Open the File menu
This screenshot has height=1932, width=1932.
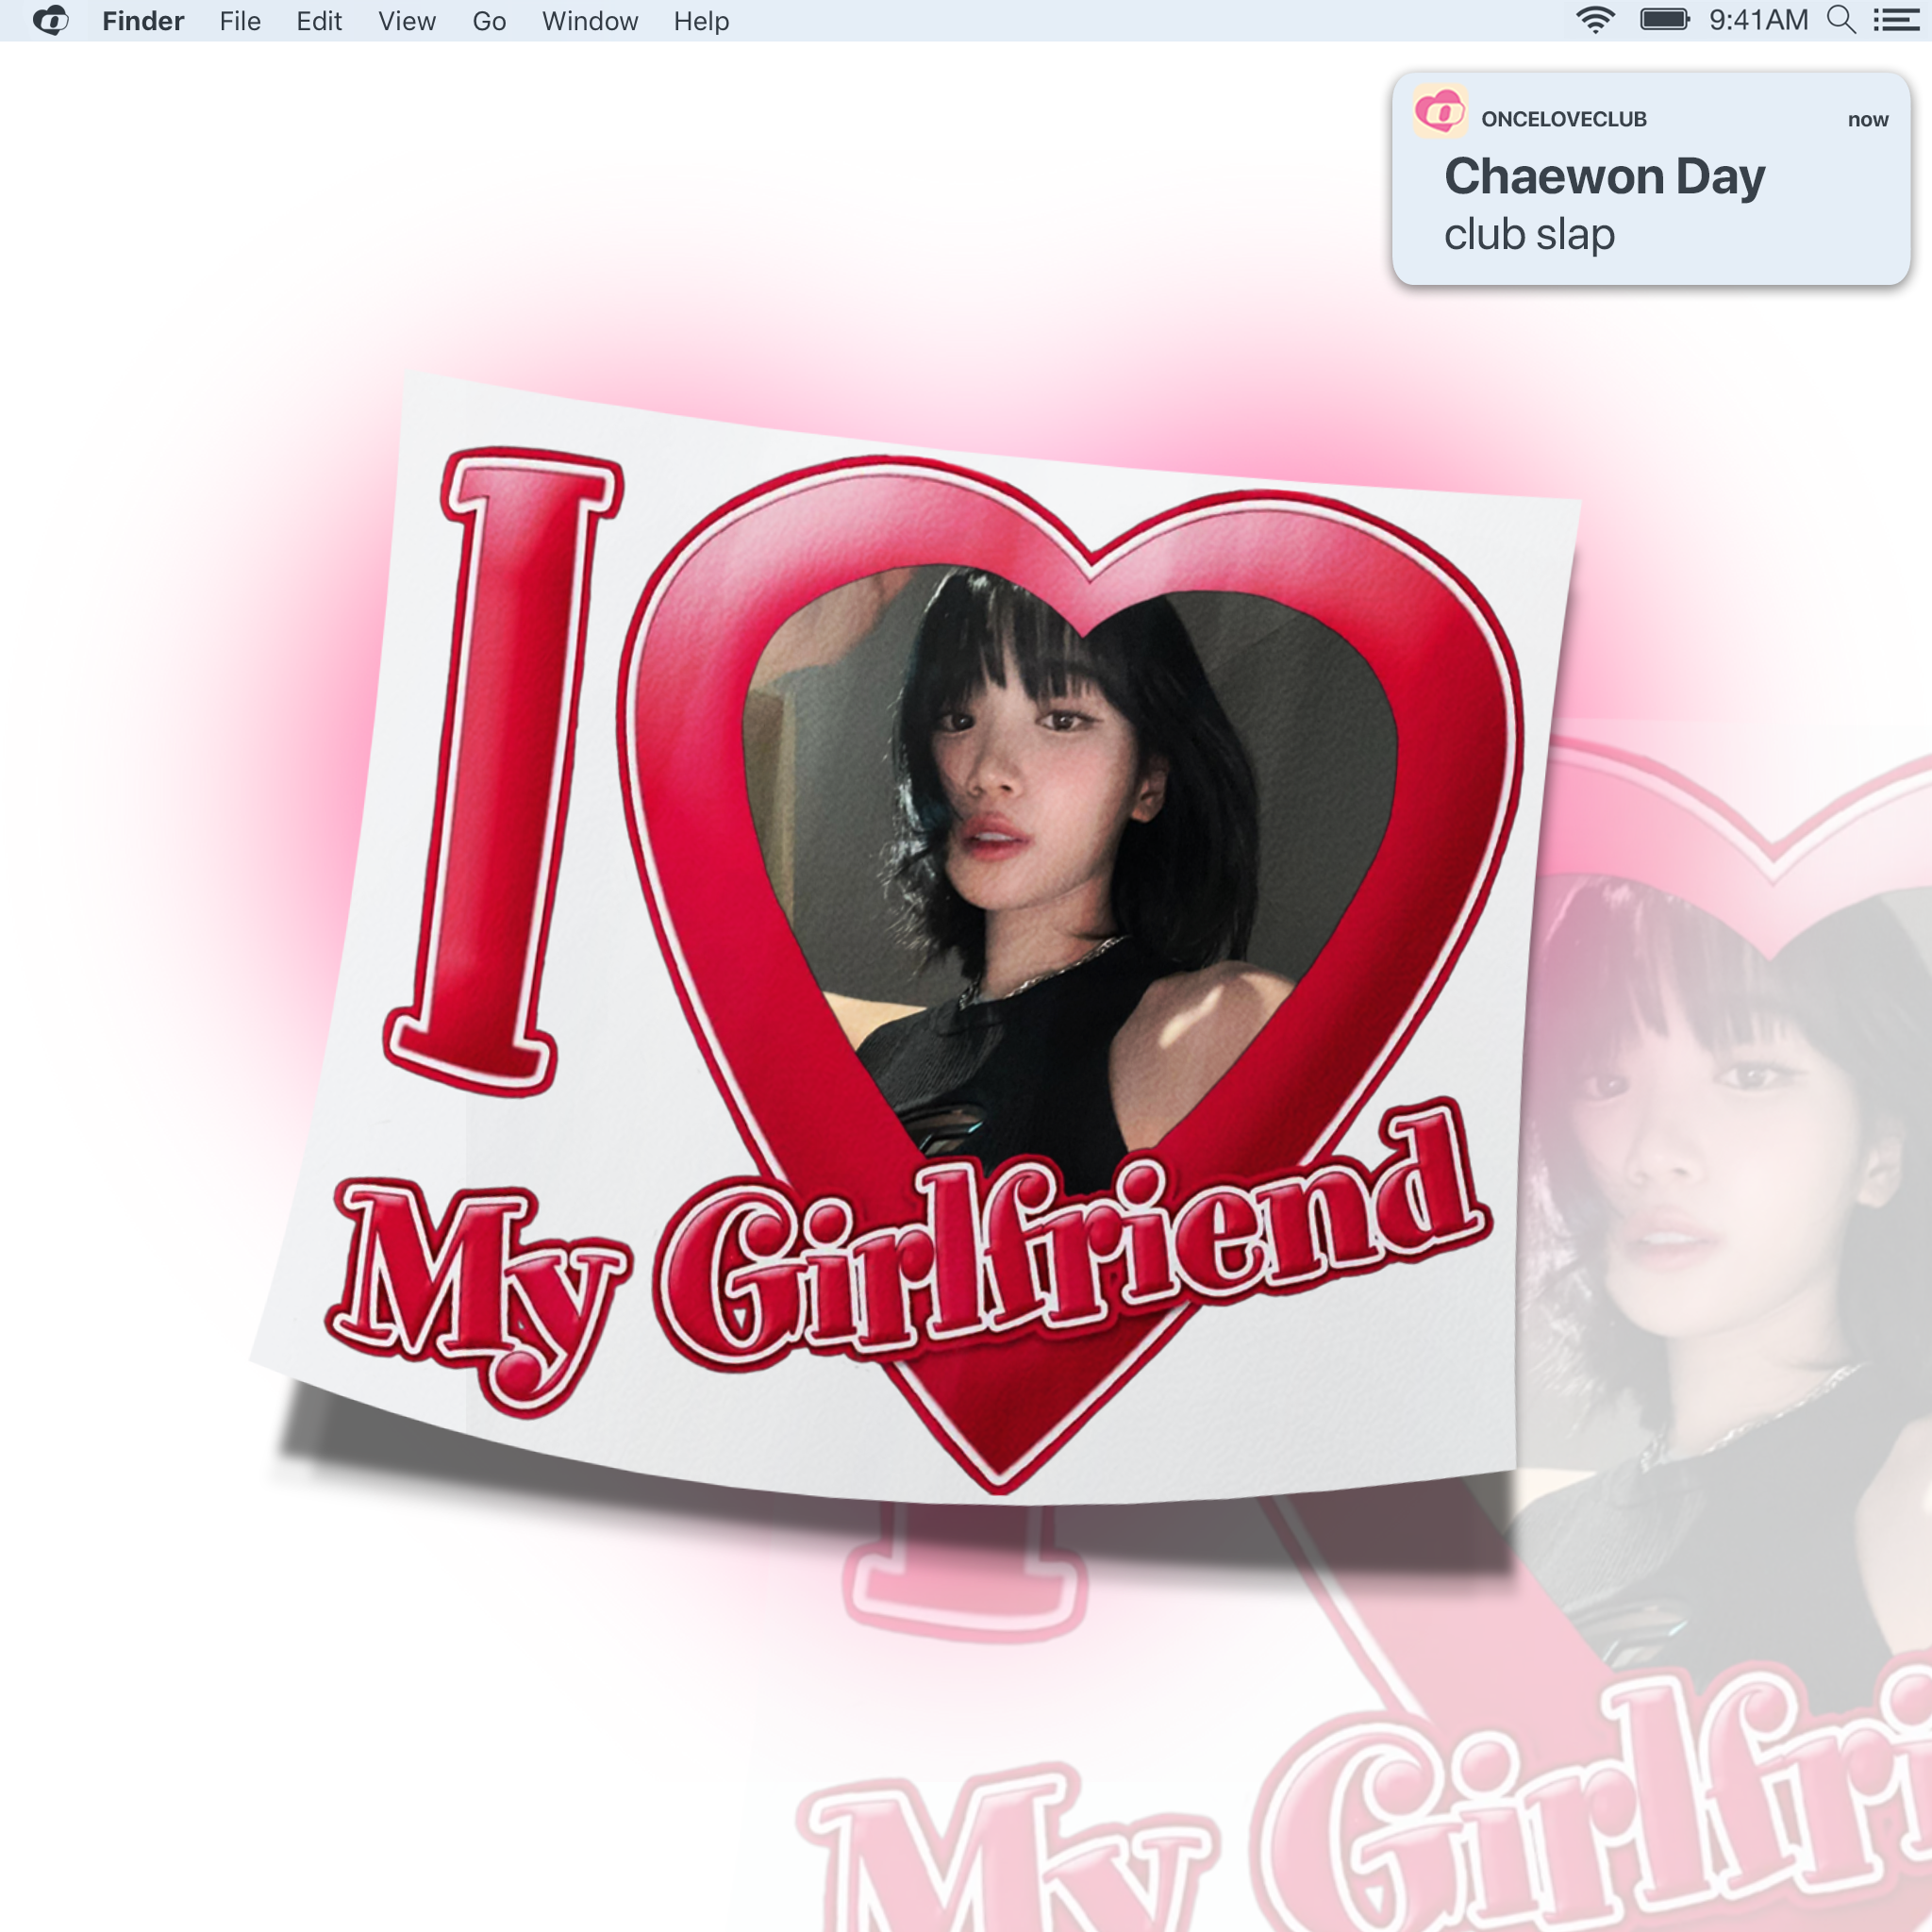tap(240, 21)
